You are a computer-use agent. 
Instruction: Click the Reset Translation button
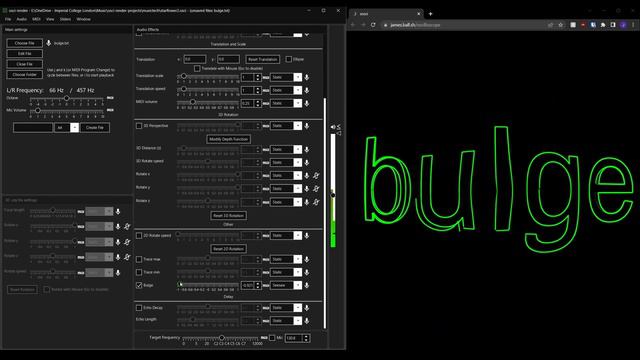tap(262, 59)
